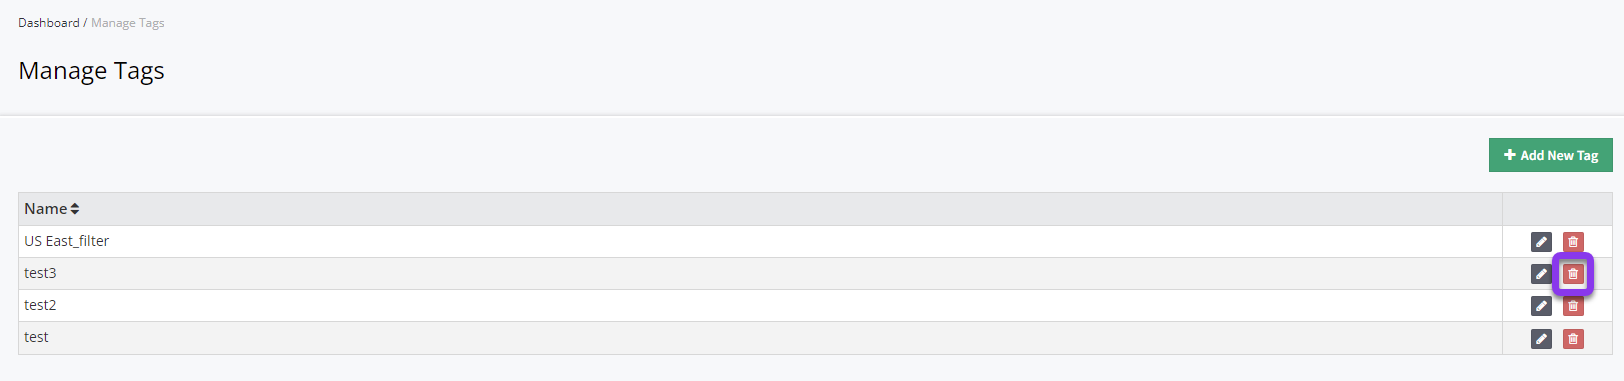1624x381 pixels.
Task: Select the test tag row
Action: tap(760, 338)
